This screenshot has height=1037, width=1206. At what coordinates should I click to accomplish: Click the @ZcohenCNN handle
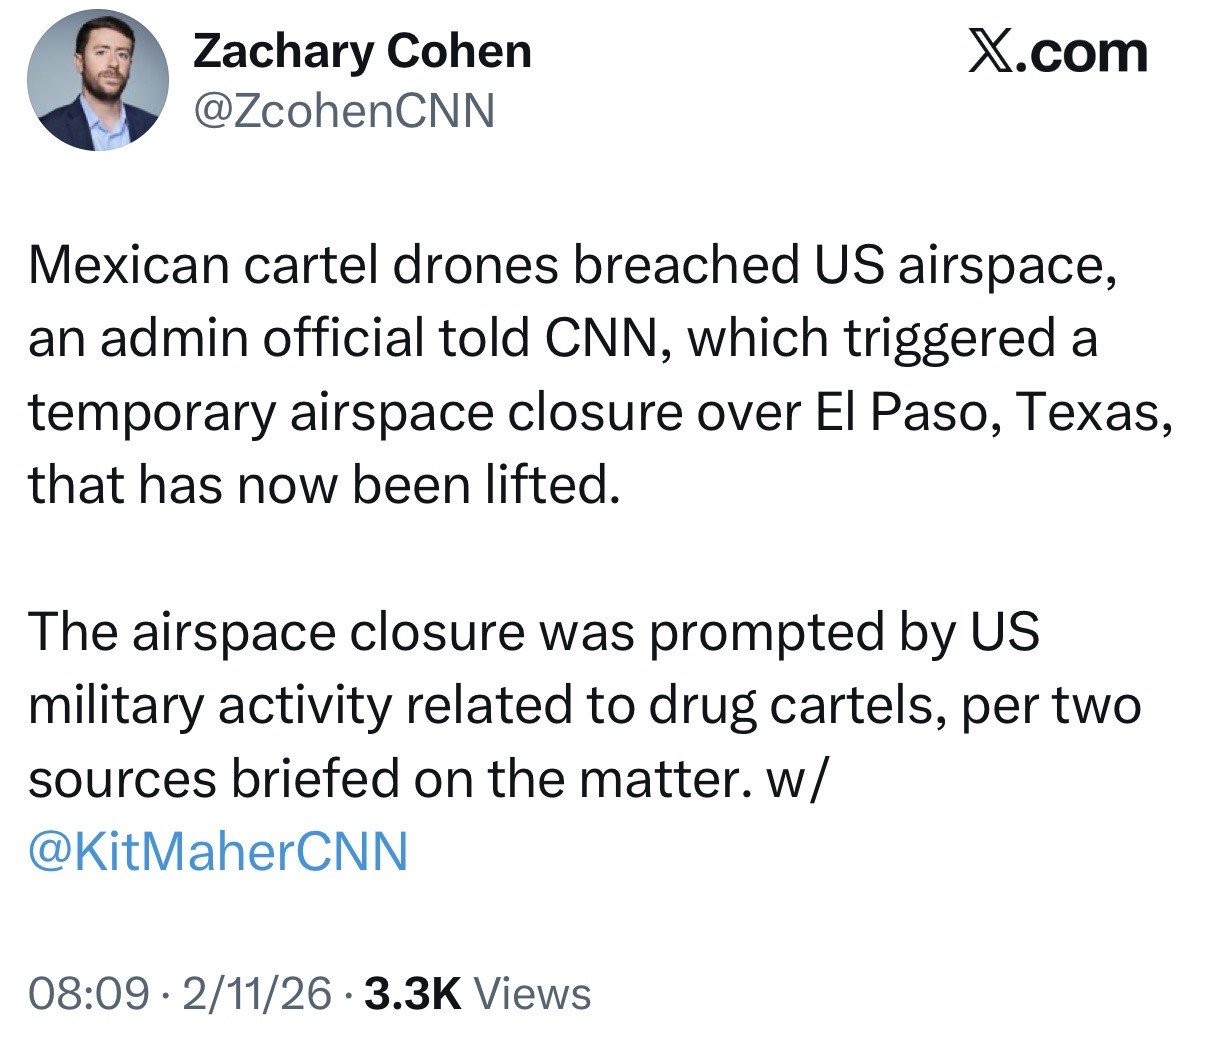pyautogui.click(x=343, y=111)
